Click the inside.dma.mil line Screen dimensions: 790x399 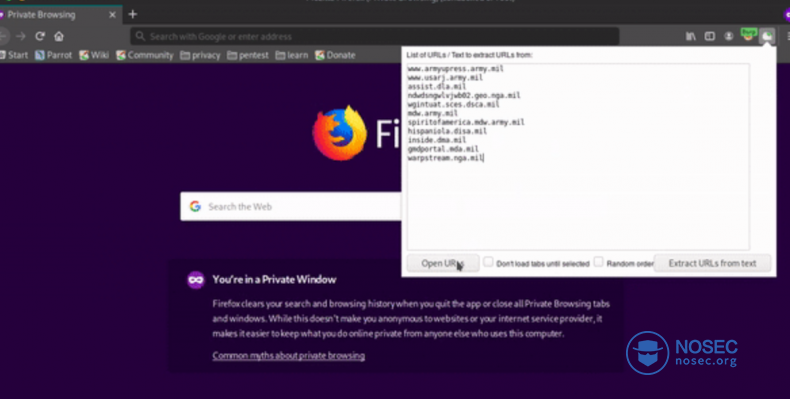pyautogui.click(x=437, y=141)
